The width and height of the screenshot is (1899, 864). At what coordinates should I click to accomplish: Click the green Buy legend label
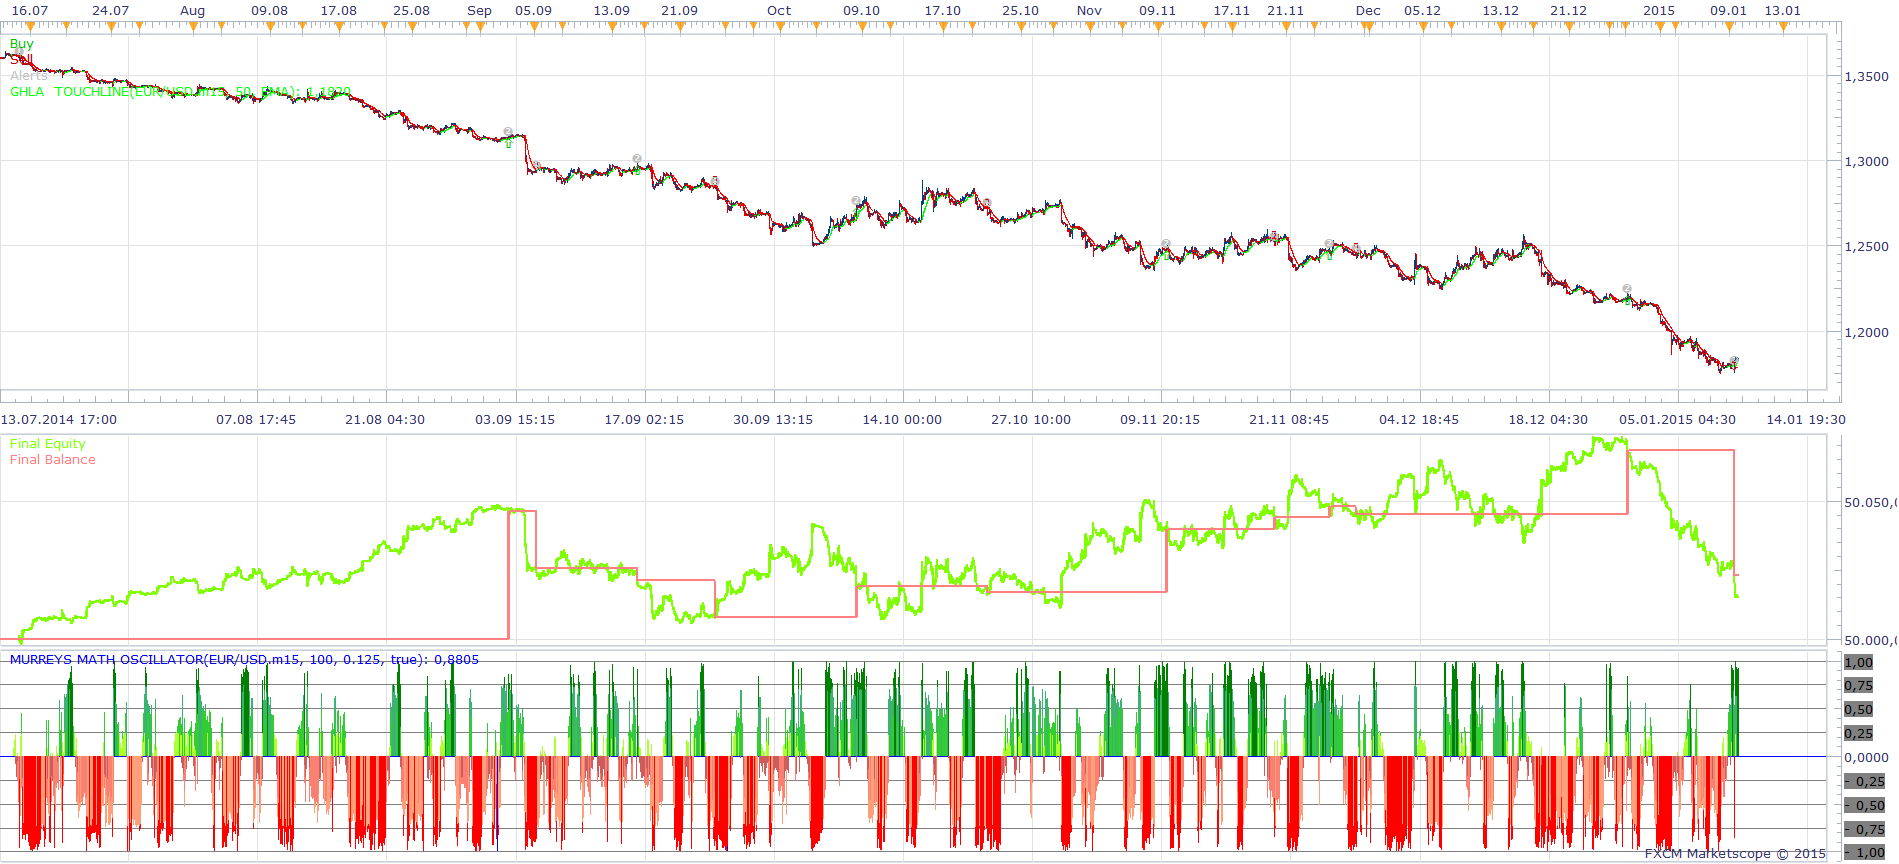21,44
